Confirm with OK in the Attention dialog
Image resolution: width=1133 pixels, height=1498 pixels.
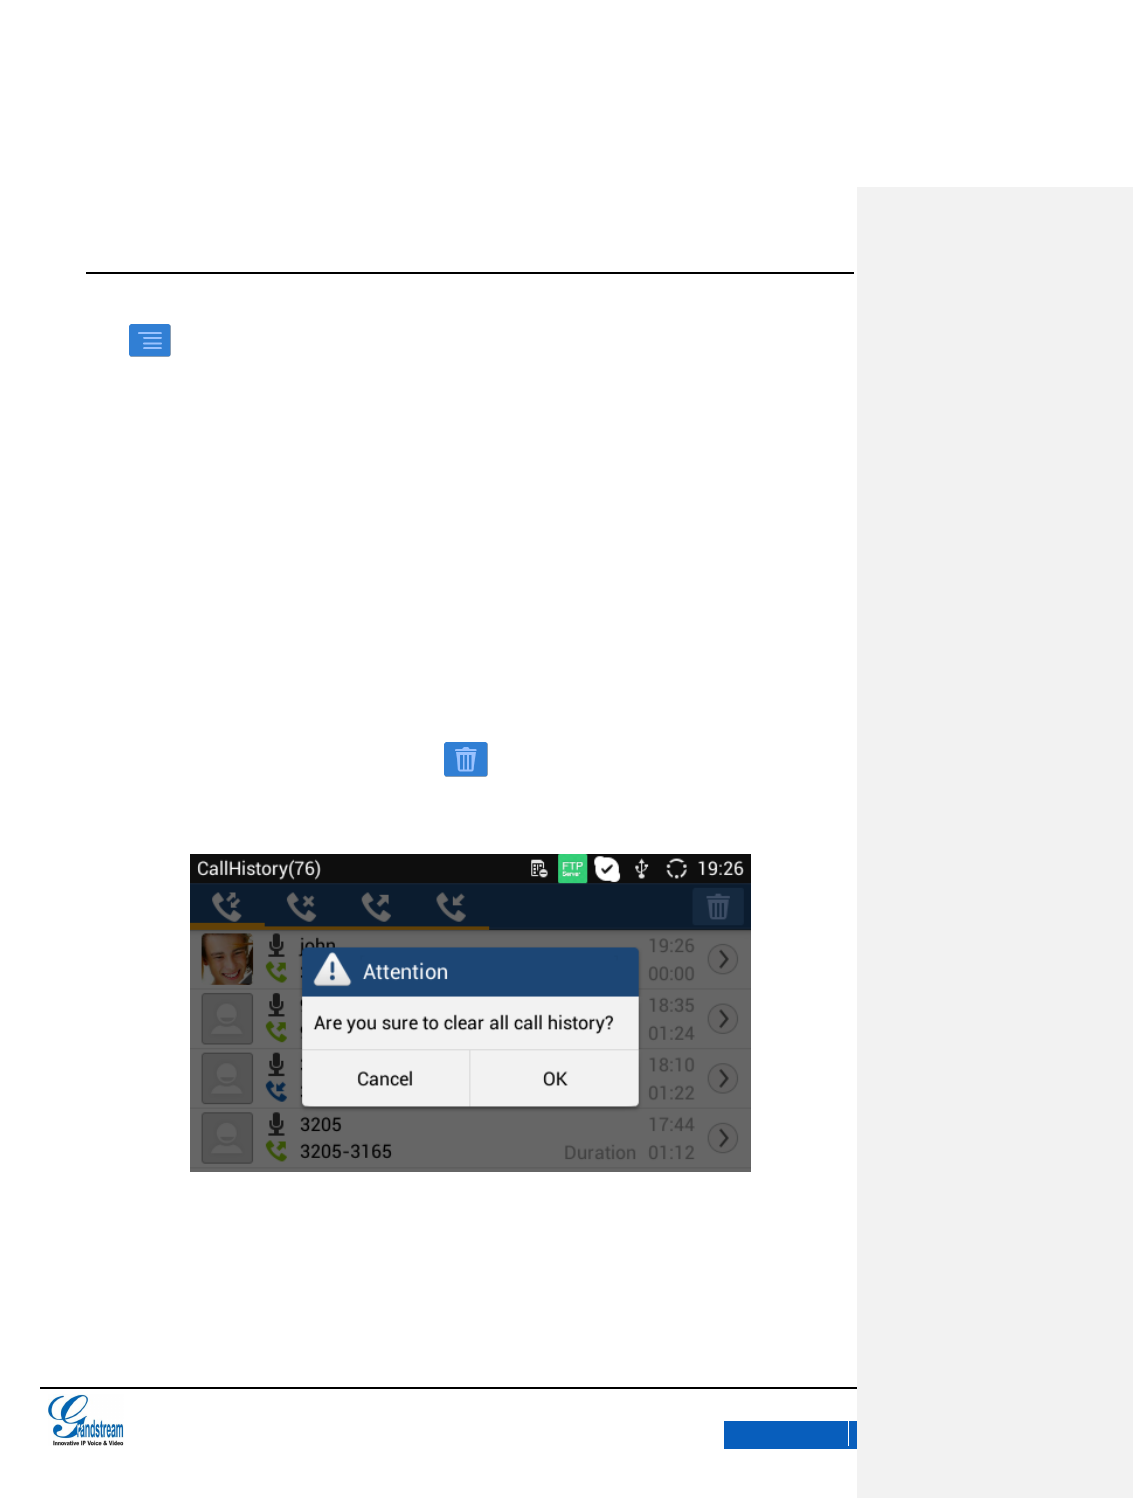click(x=555, y=1078)
